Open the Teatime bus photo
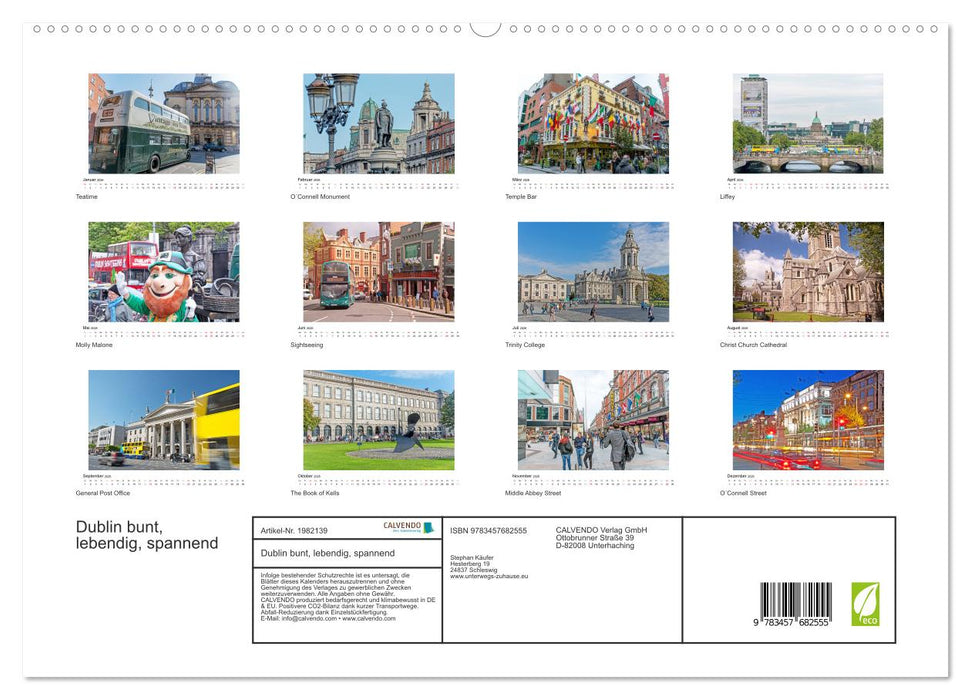Image resolution: width=971 pixels, height=700 pixels. 164,124
